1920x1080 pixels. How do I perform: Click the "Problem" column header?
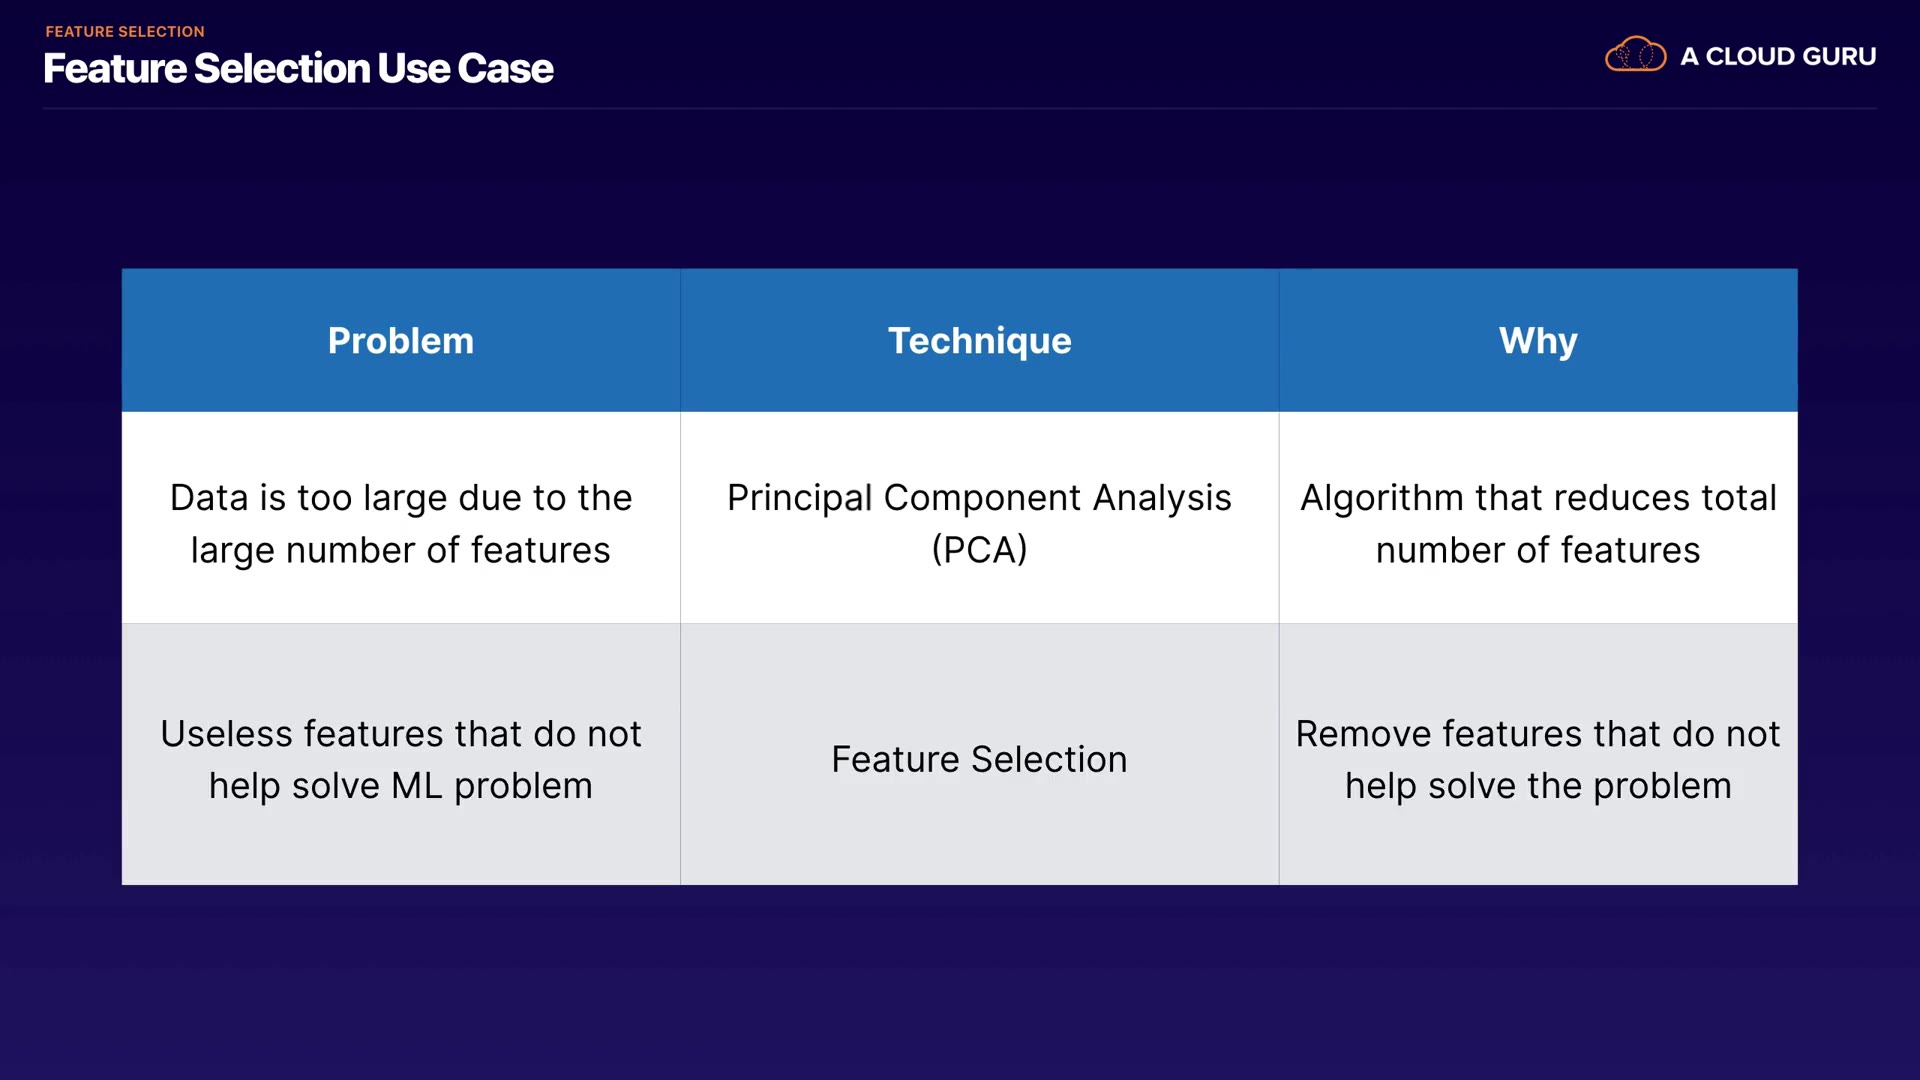(x=401, y=341)
